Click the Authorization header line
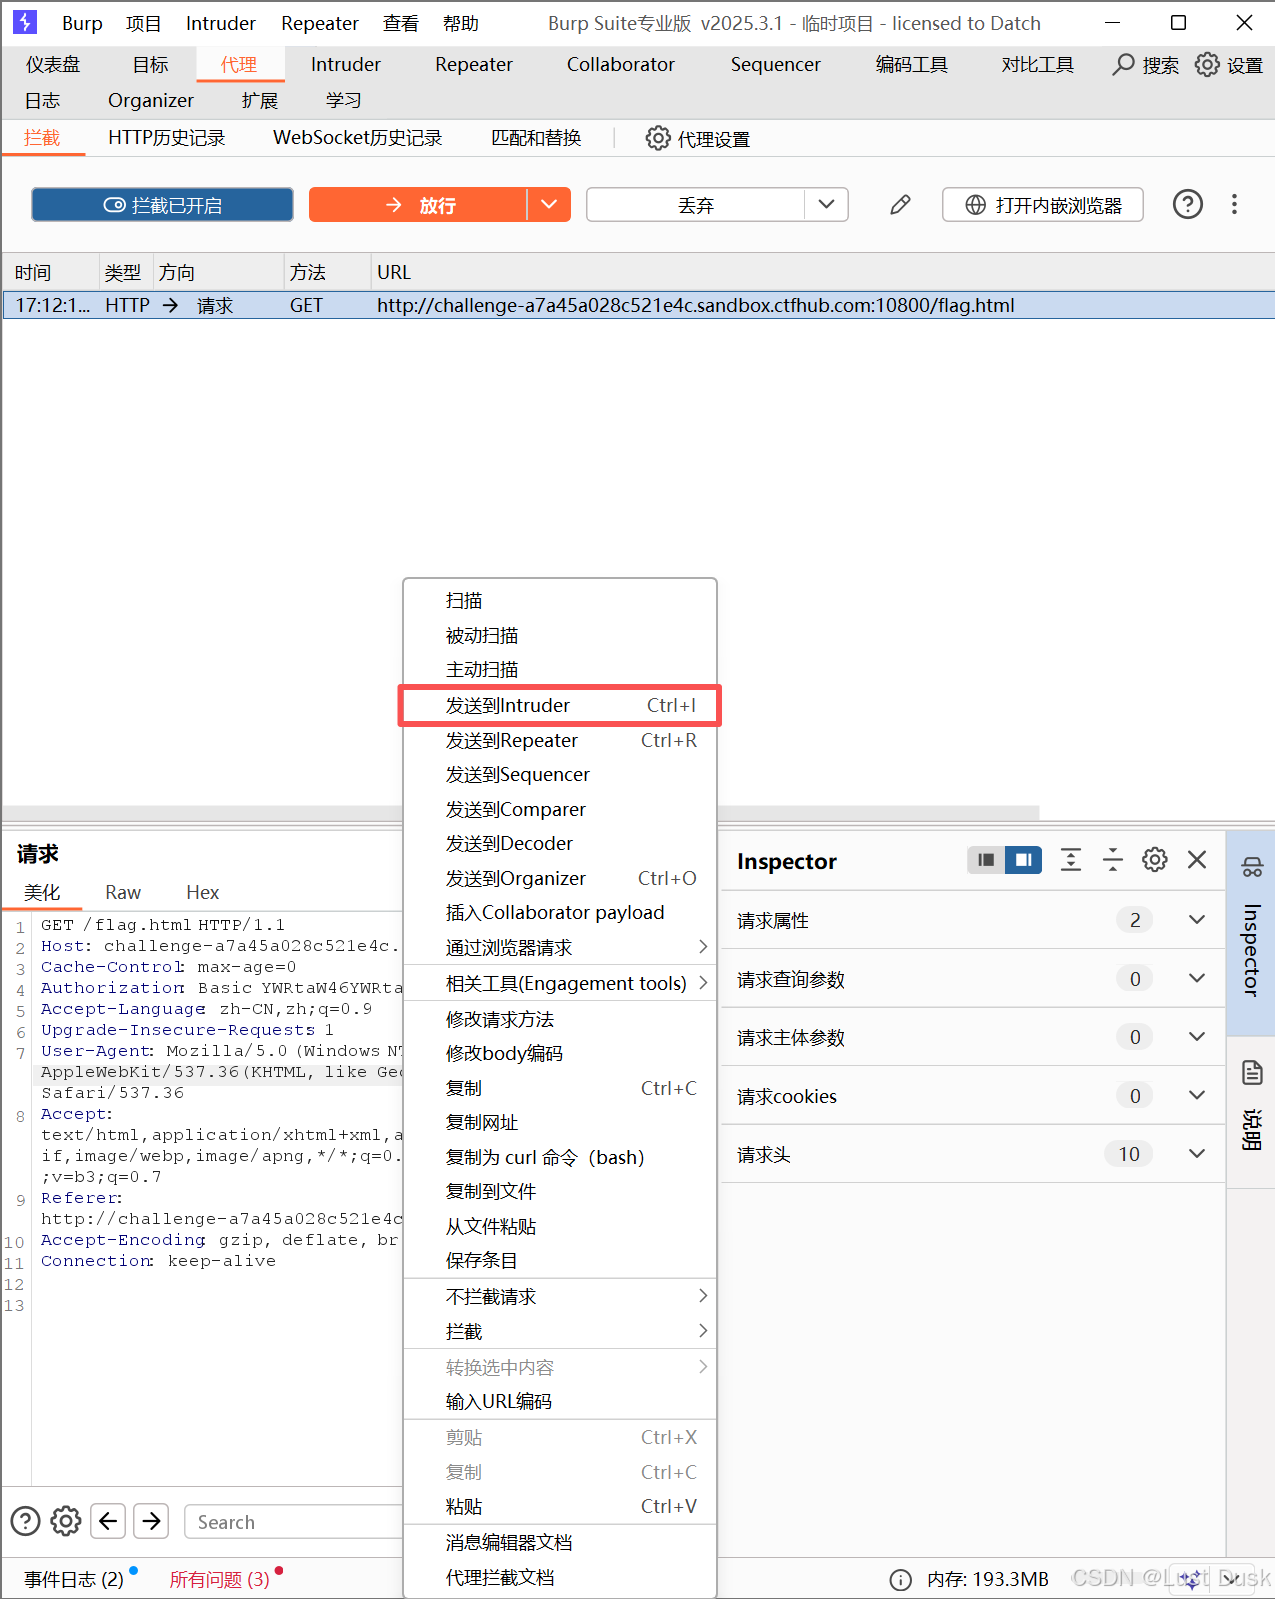This screenshot has height=1599, width=1275. (220, 988)
